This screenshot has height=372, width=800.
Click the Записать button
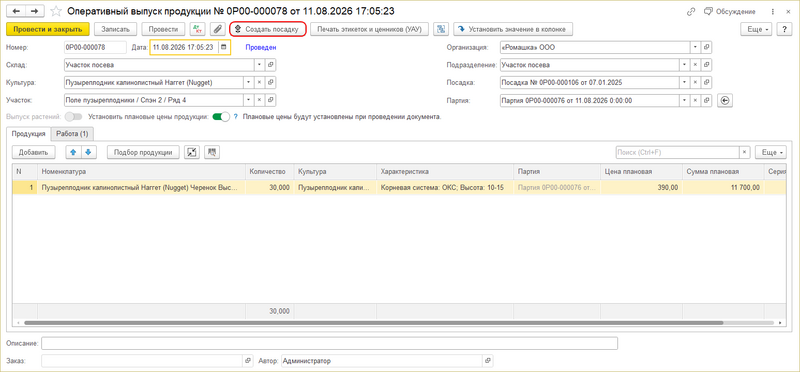click(x=116, y=30)
